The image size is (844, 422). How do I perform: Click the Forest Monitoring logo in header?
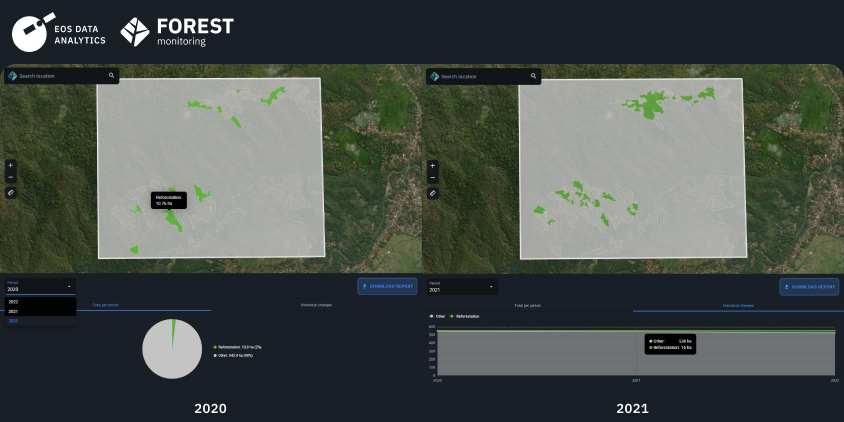coord(135,32)
